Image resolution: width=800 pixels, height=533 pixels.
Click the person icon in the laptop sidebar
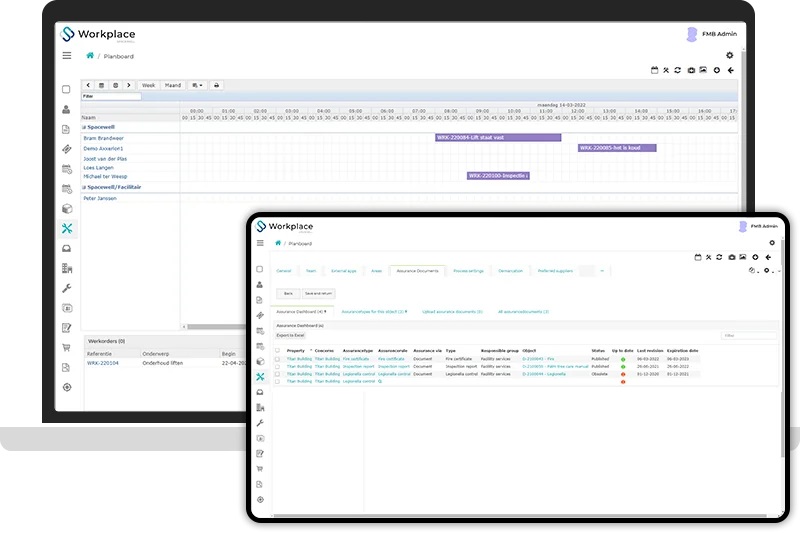67,109
